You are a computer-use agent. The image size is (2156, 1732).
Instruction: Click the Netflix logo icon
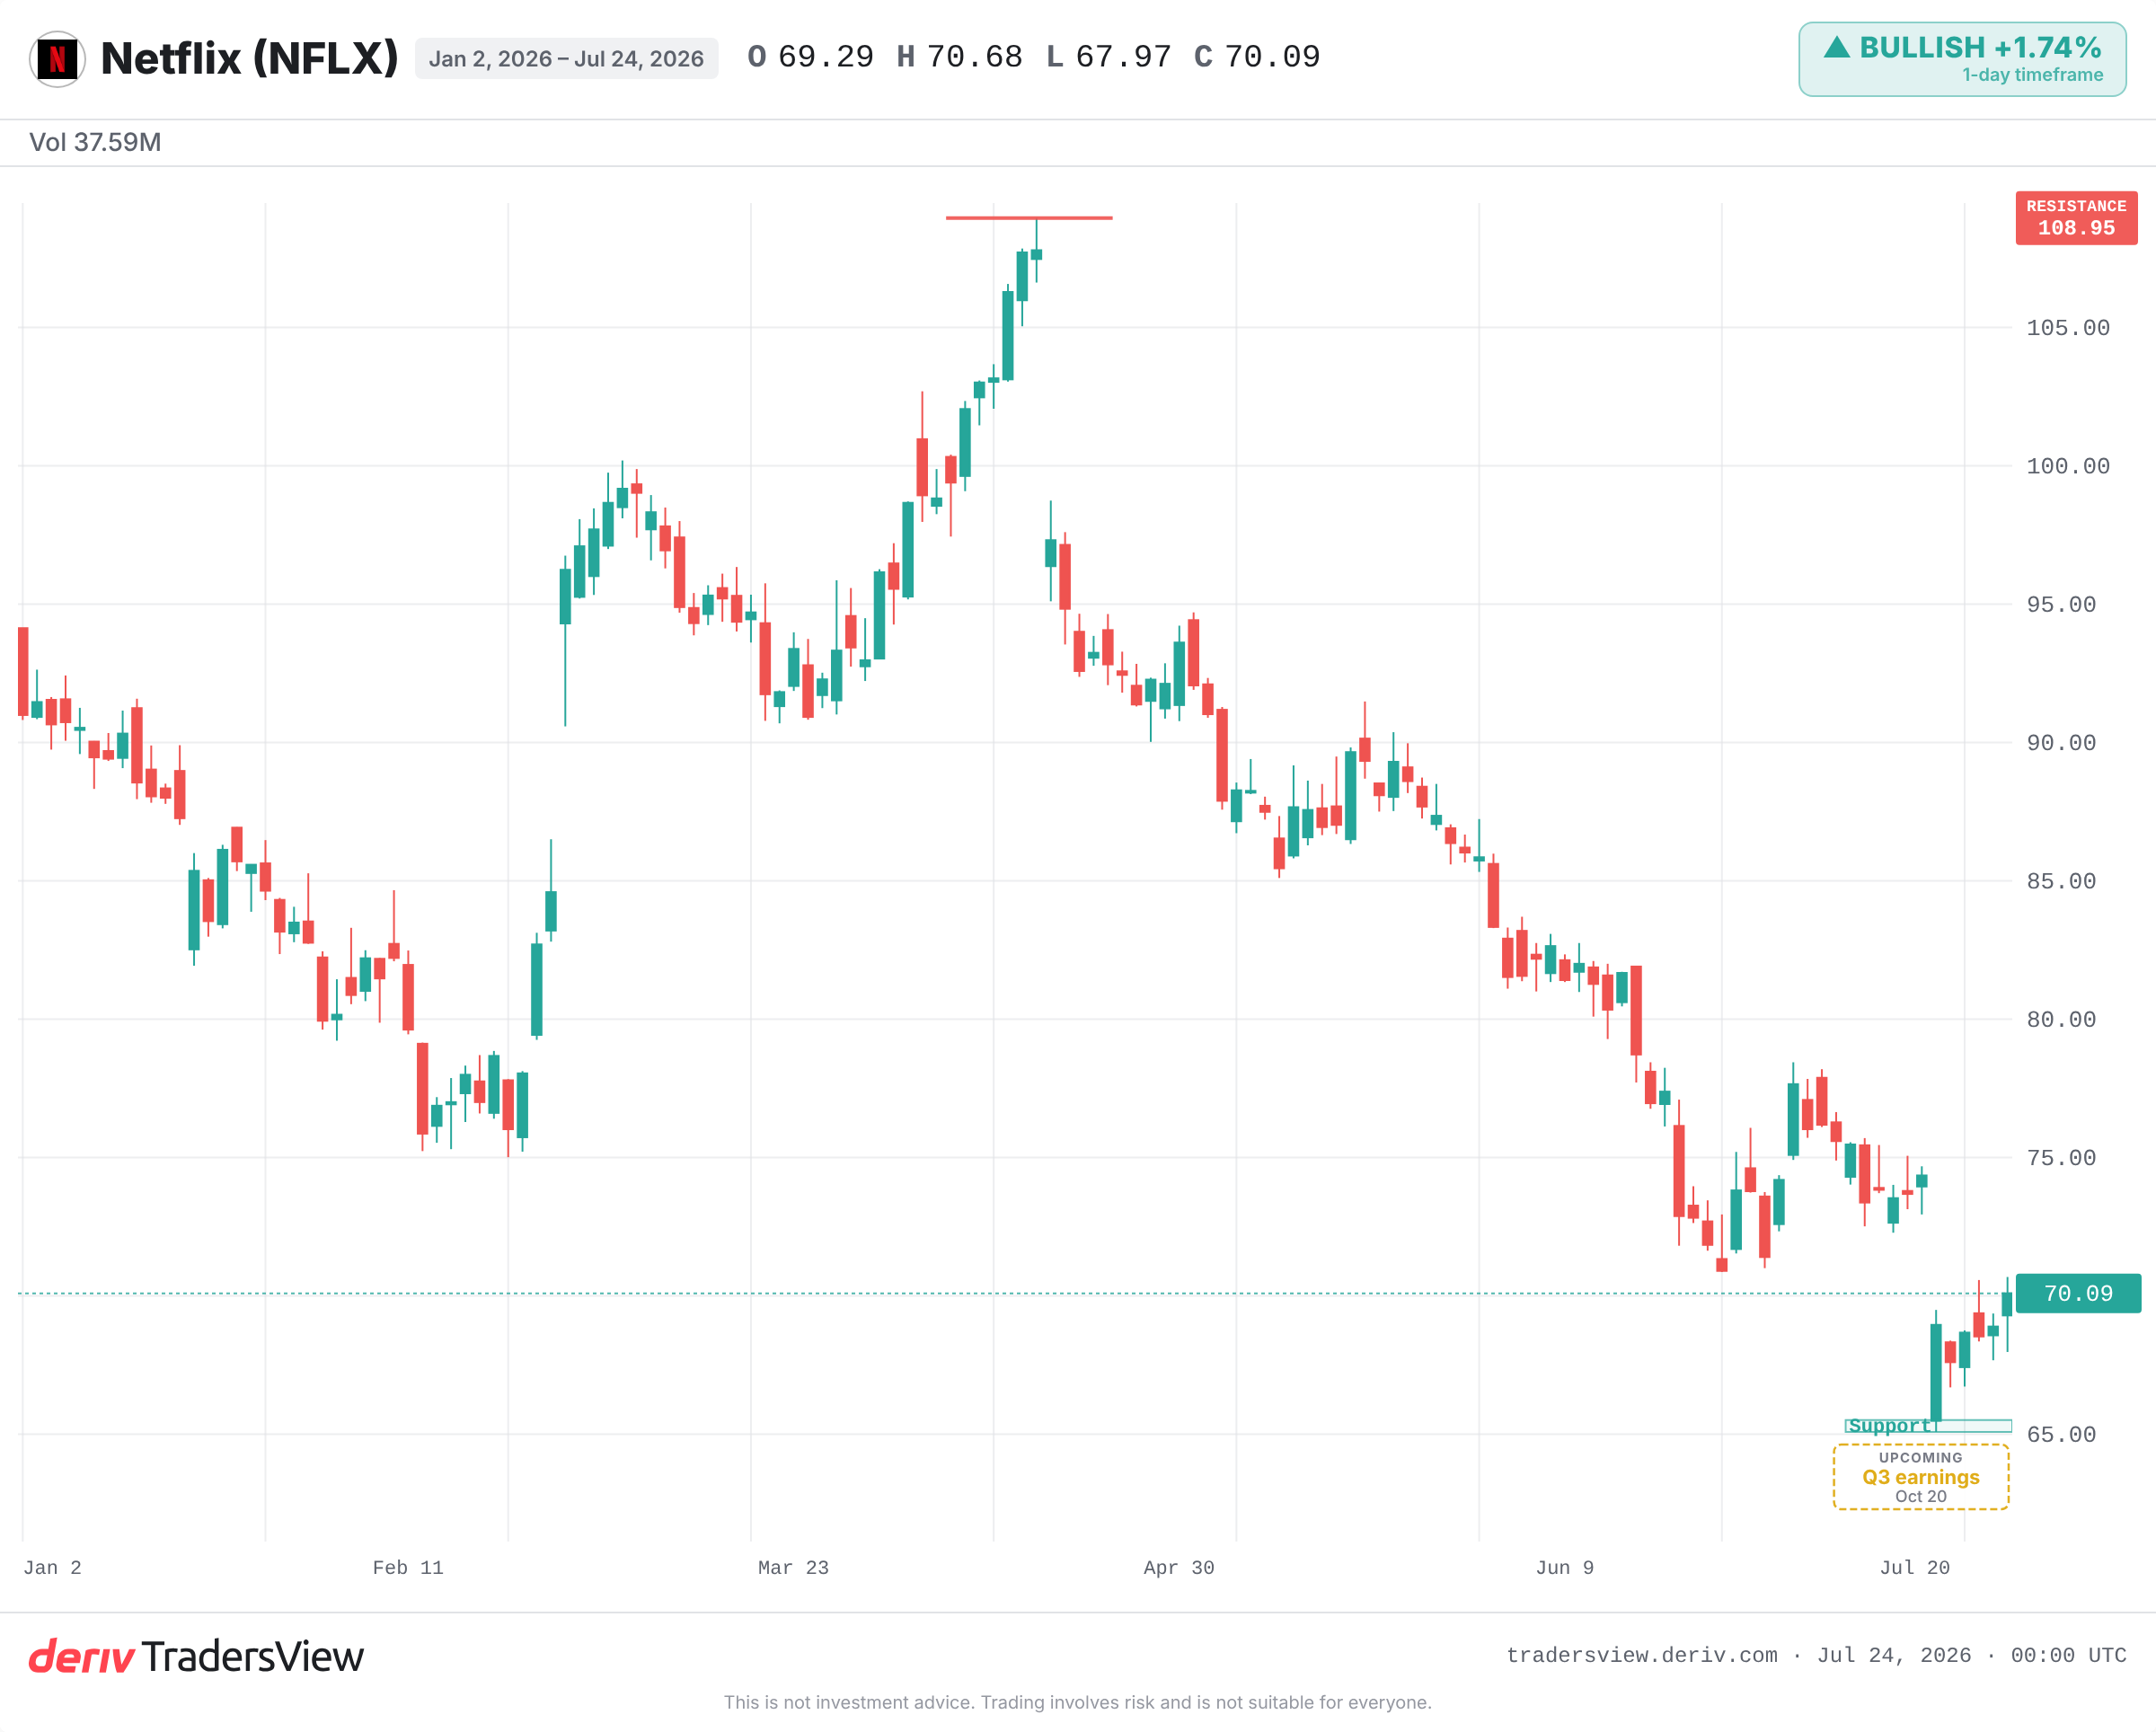pyautogui.click(x=57, y=59)
